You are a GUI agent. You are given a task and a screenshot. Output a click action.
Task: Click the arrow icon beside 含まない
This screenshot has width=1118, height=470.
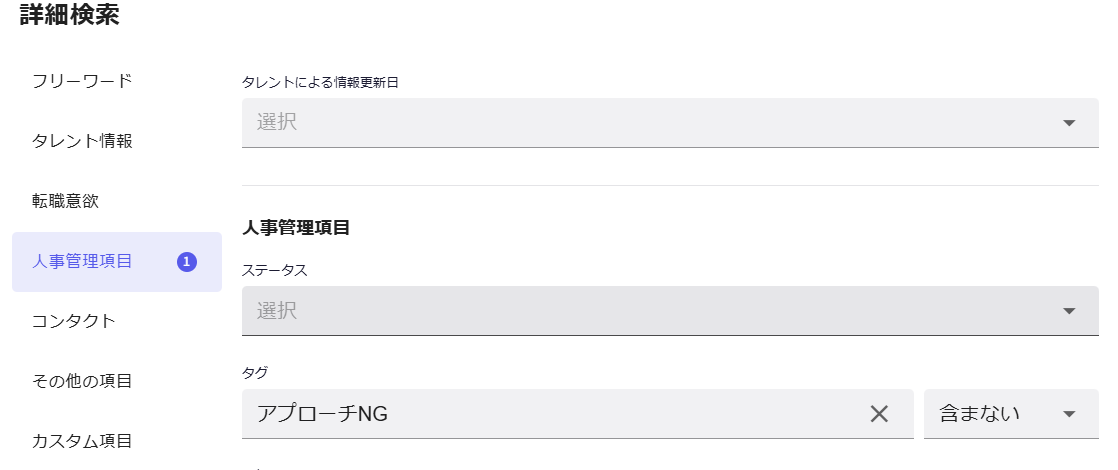tap(1069, 414)
